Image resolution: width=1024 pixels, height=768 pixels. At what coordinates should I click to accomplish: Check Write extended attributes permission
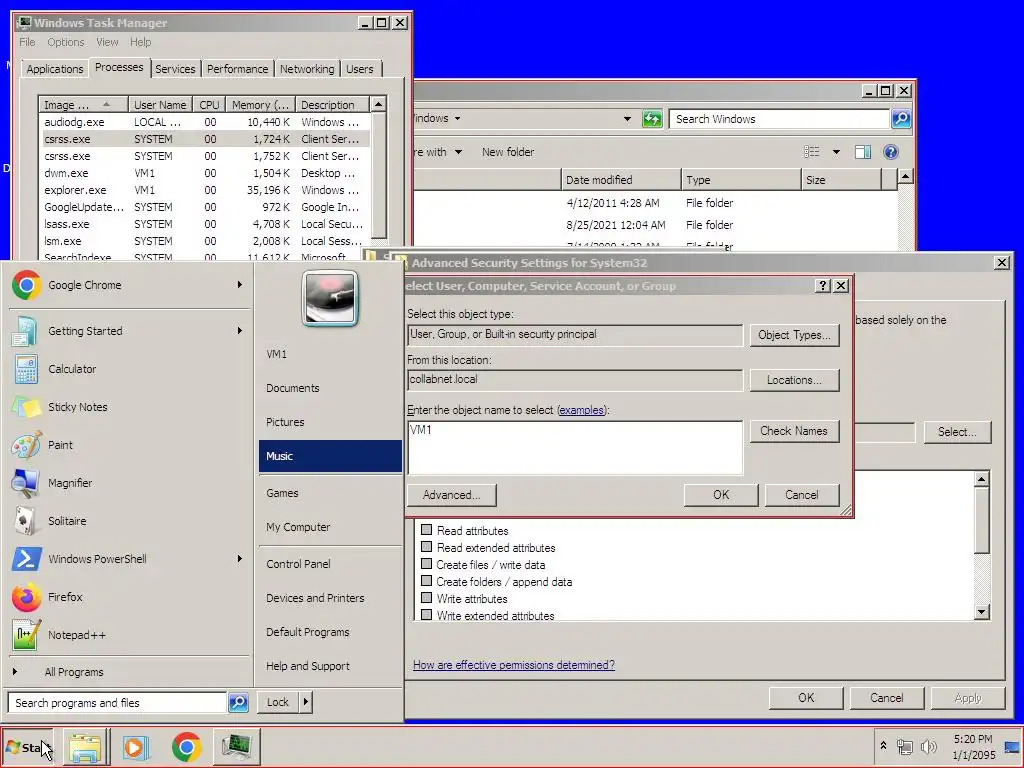point(426,615)
